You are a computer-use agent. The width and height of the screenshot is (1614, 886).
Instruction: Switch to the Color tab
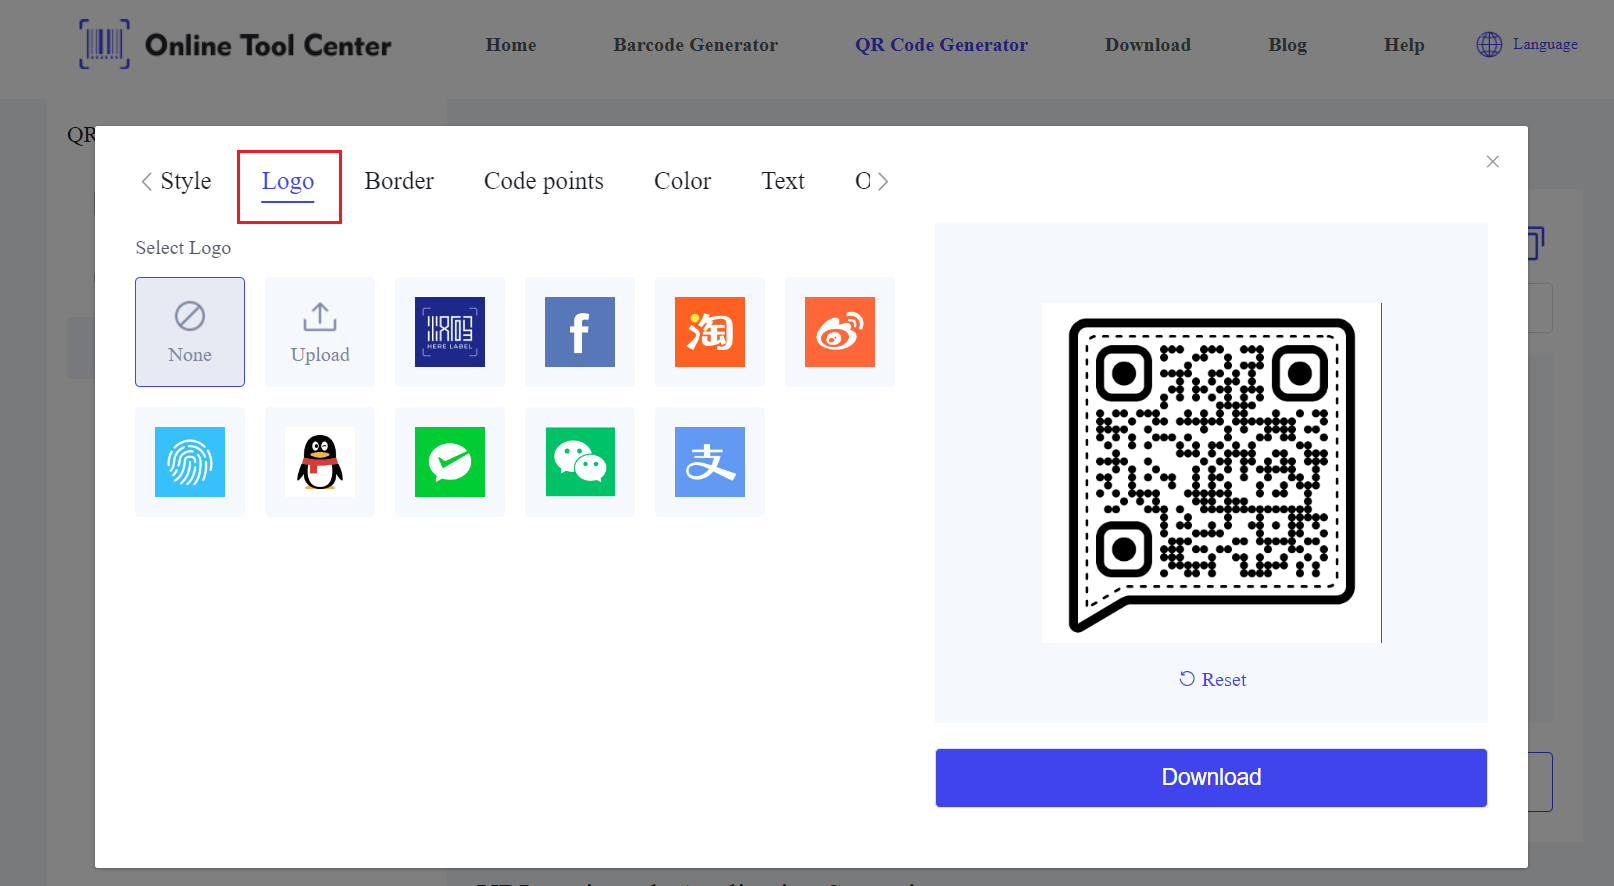tap(682, 181)
